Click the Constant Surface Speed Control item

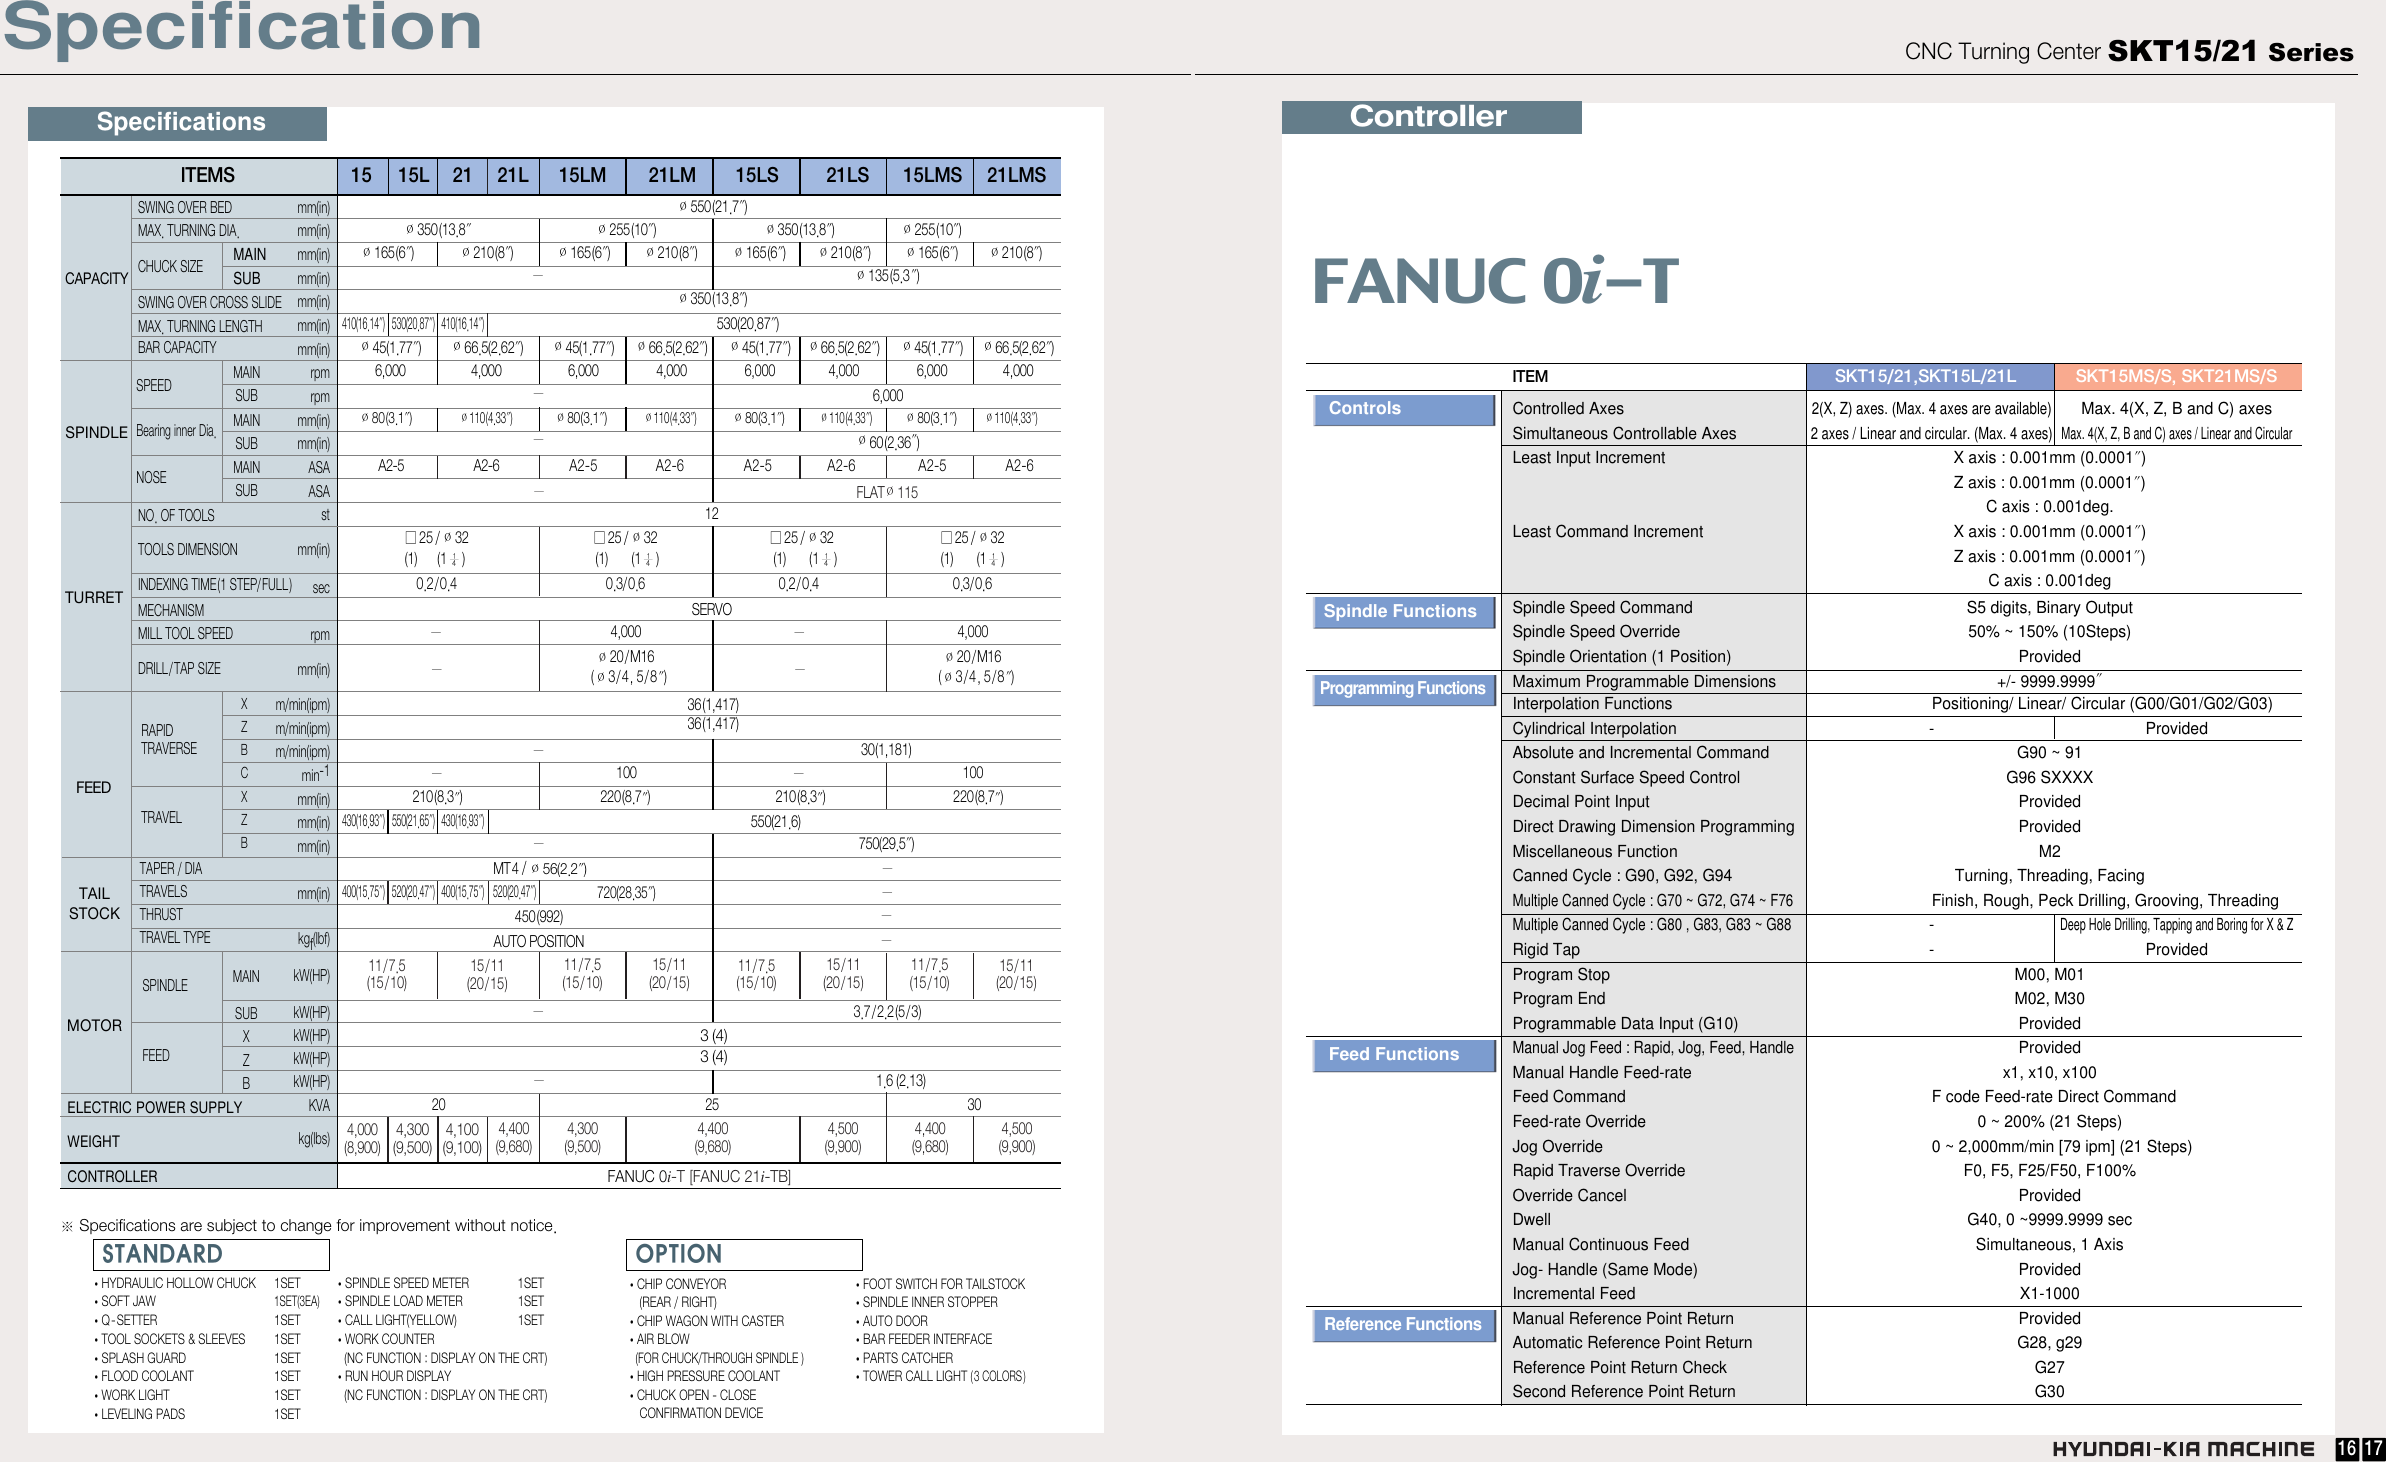[1626, 777]
